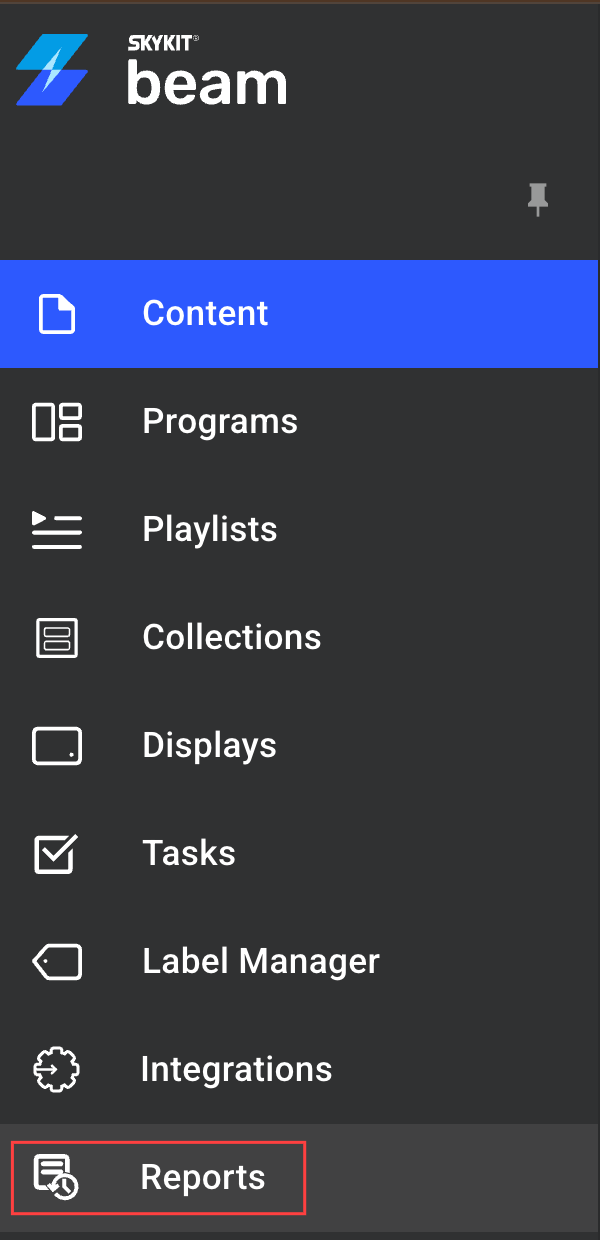Click the Skykit Beam lightning logo
The height and width of the screenshot is (1240, 600).
pyautogui.click(x=52, y=70)
